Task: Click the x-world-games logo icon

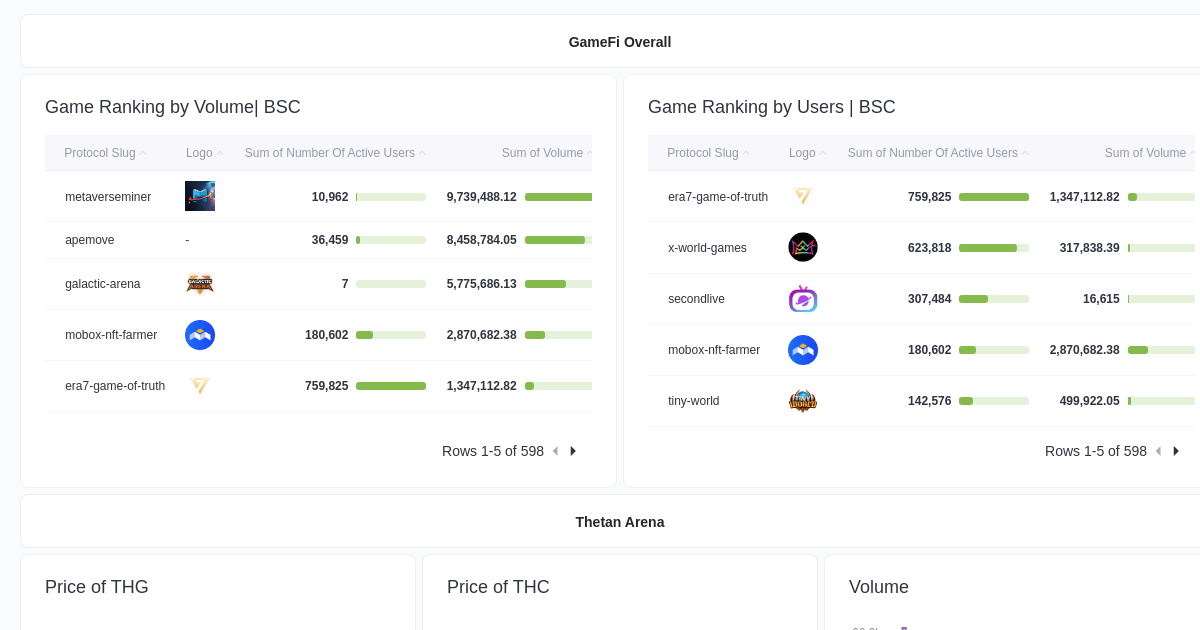Action: 803,247
